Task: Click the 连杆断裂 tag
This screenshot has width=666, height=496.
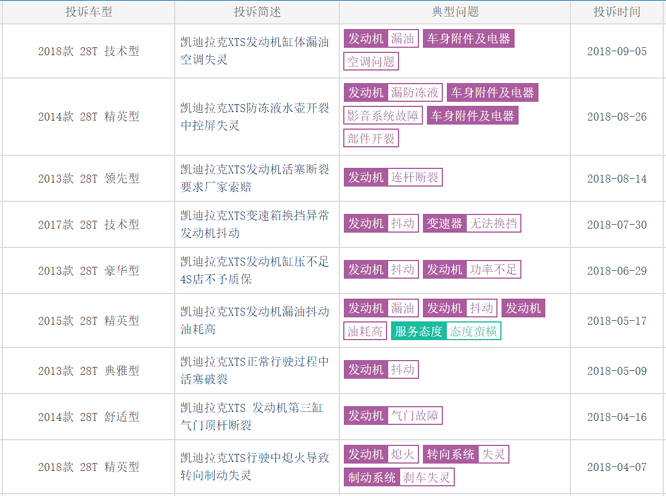Action: click(x=415, y=178)
